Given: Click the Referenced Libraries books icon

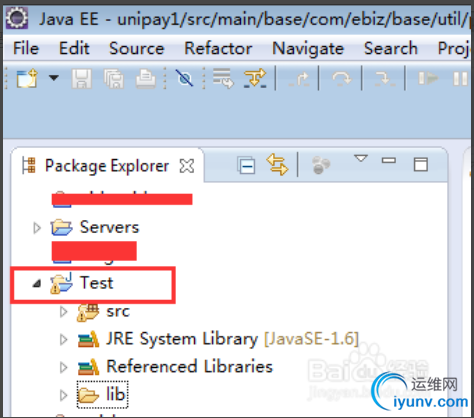Looking at the screenshot, I should click(88, 367).
